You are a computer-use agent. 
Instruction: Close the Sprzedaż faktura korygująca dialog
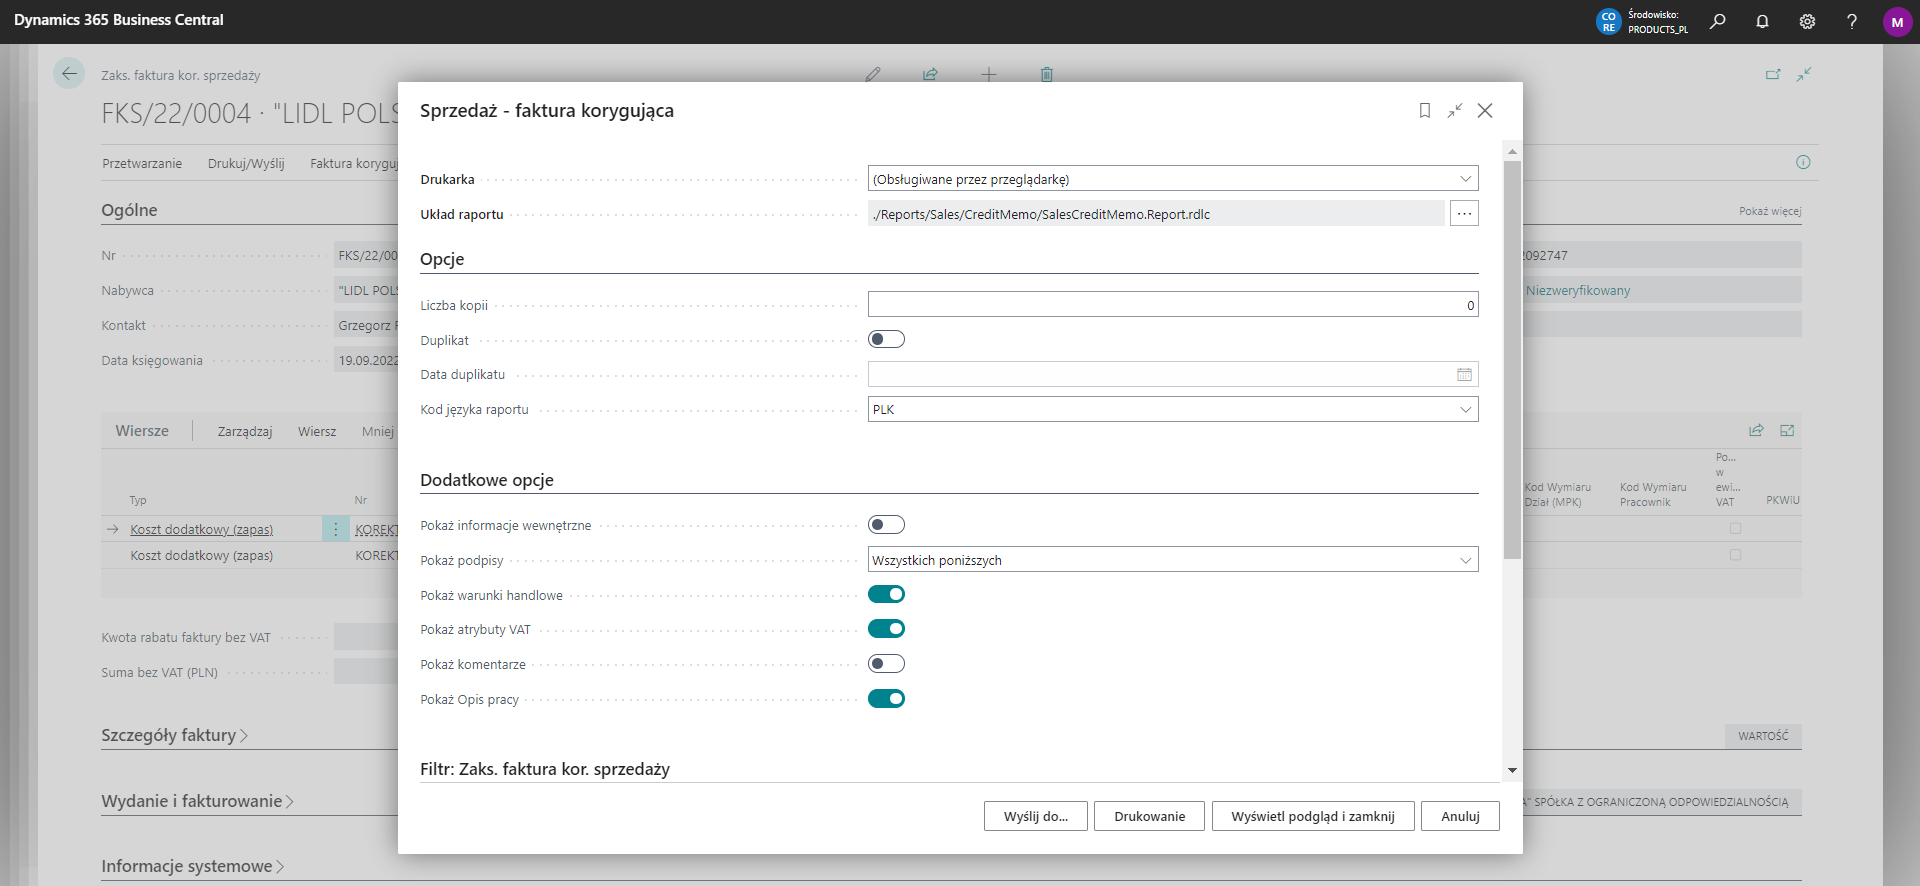(x=1485, y=110)
